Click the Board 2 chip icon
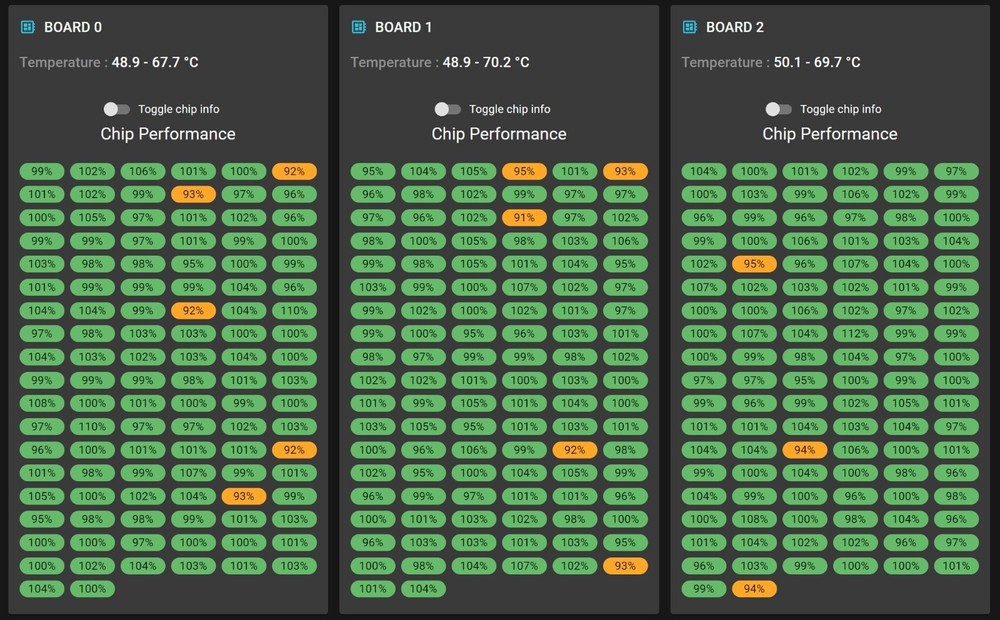The width and height of the screenshot is (1000, 620). coord(689,27)
